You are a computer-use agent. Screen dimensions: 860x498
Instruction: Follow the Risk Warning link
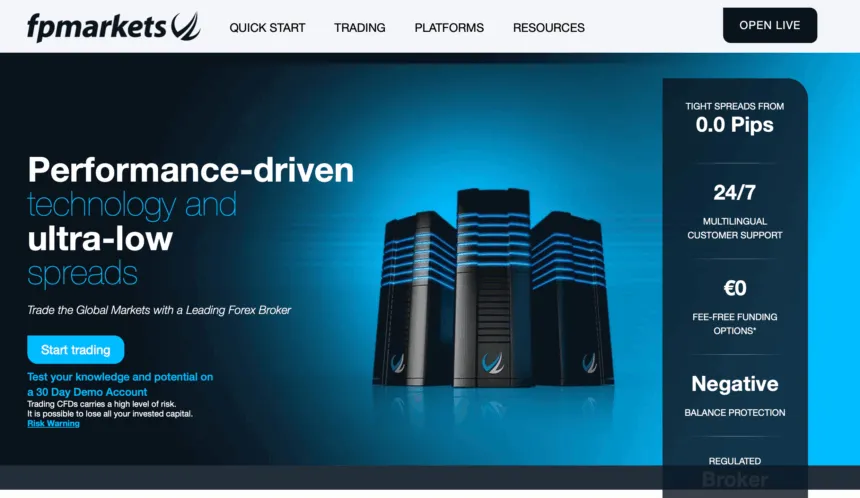[x=53, y=423]
